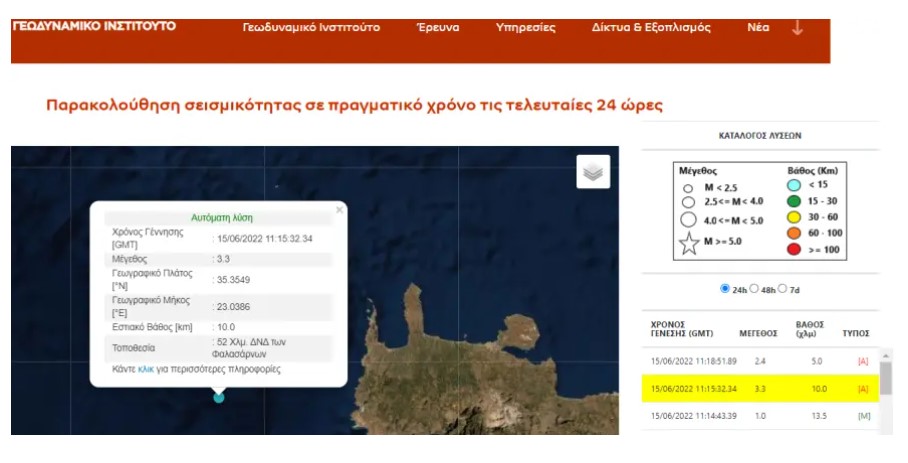Click the star M >= 5.0 legend icon
The height and width of the screenshot is (463, 908).
[689, 243]
